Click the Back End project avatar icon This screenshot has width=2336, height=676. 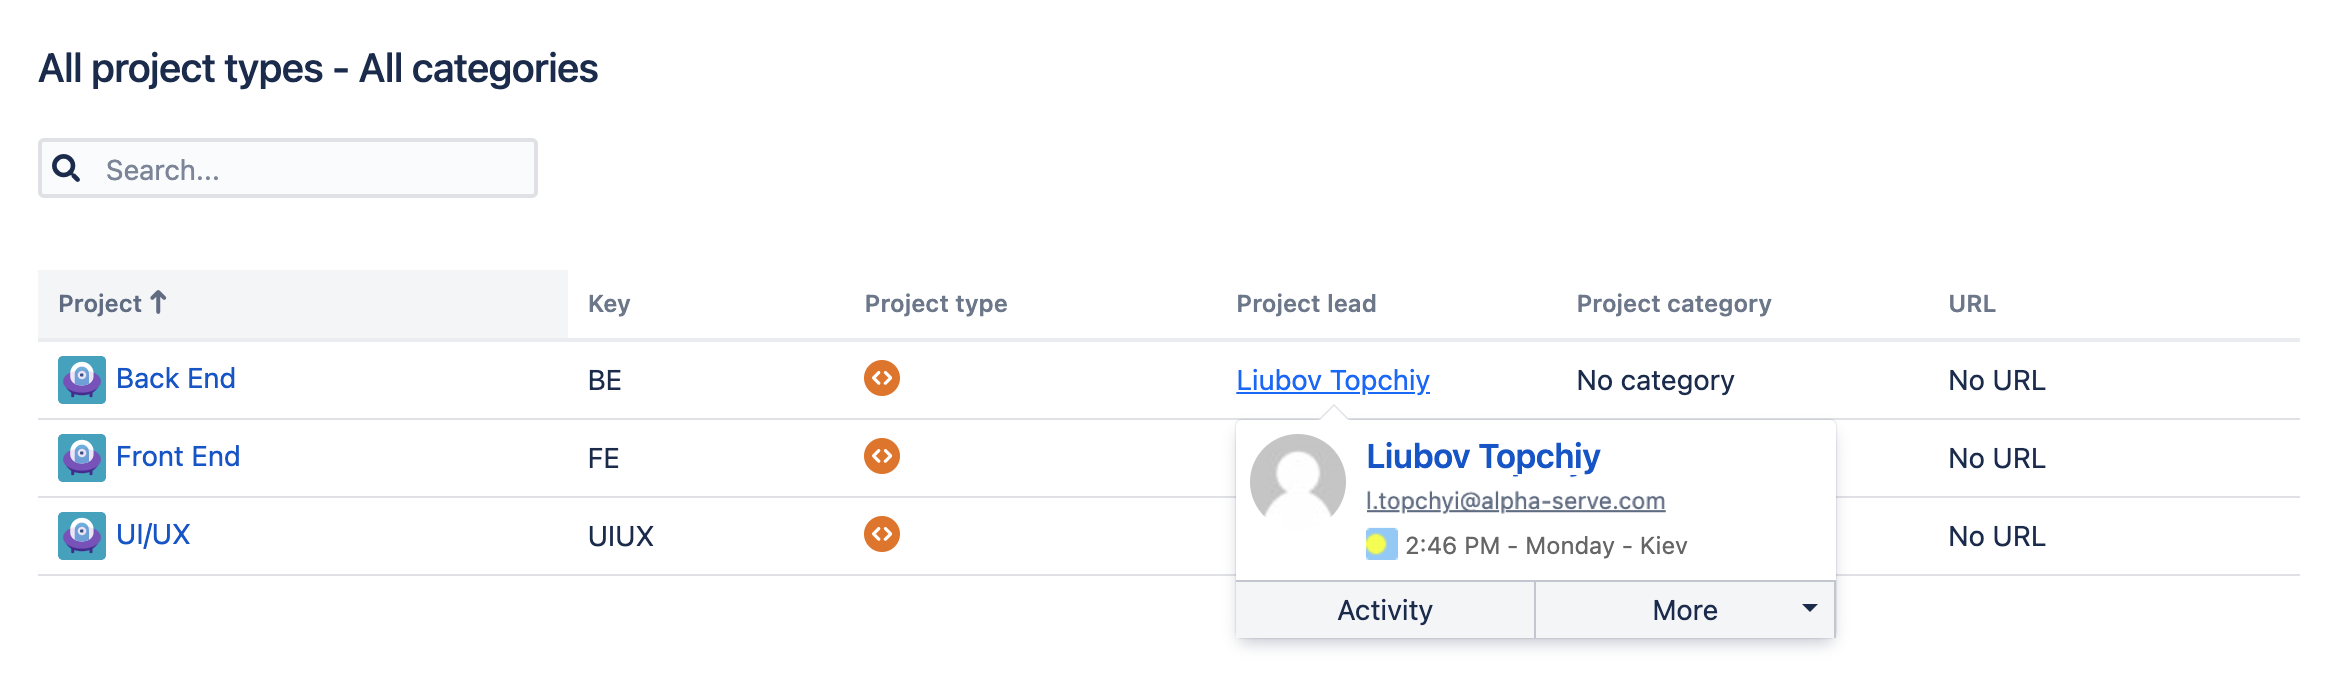pyautogui.click(x=81, y=380)
